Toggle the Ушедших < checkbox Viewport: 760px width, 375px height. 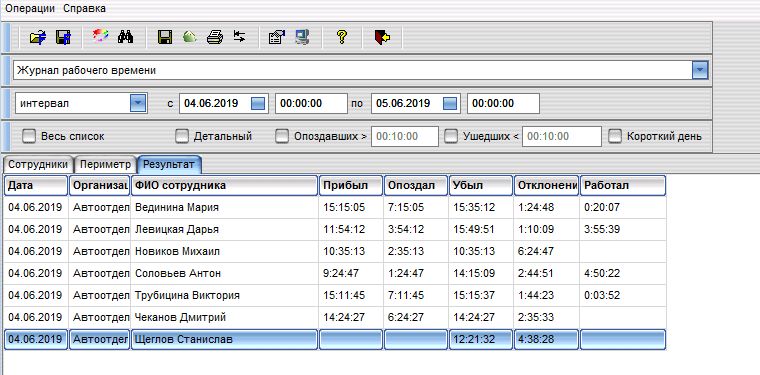(451, 137)
